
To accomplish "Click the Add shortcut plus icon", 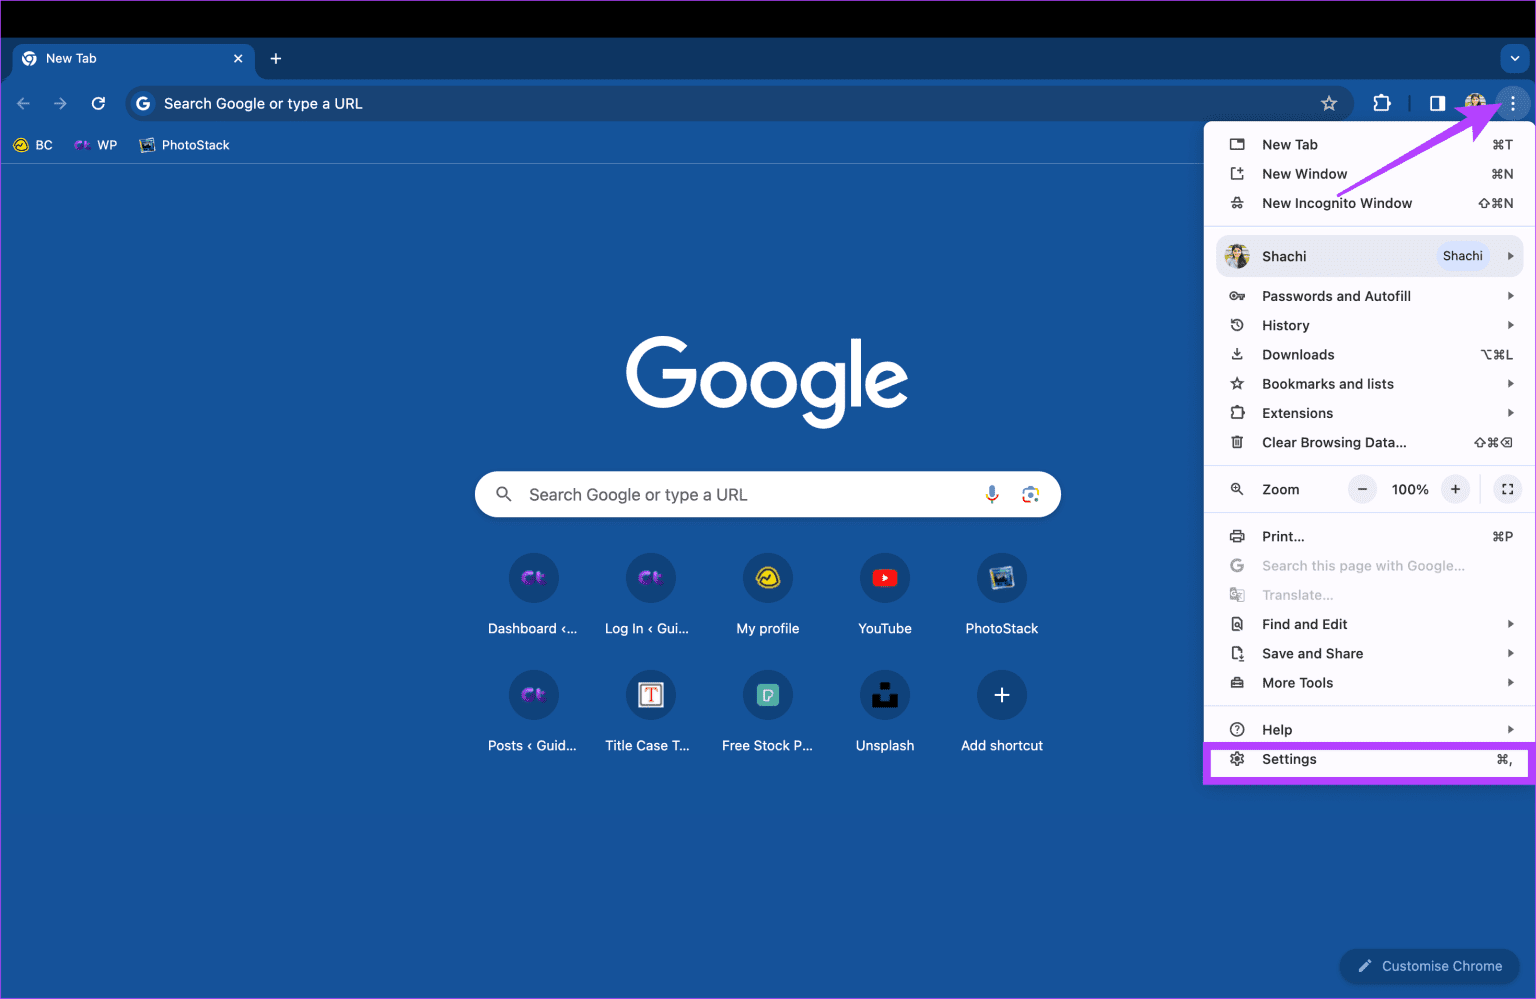I will click(x=1002, y=695).
